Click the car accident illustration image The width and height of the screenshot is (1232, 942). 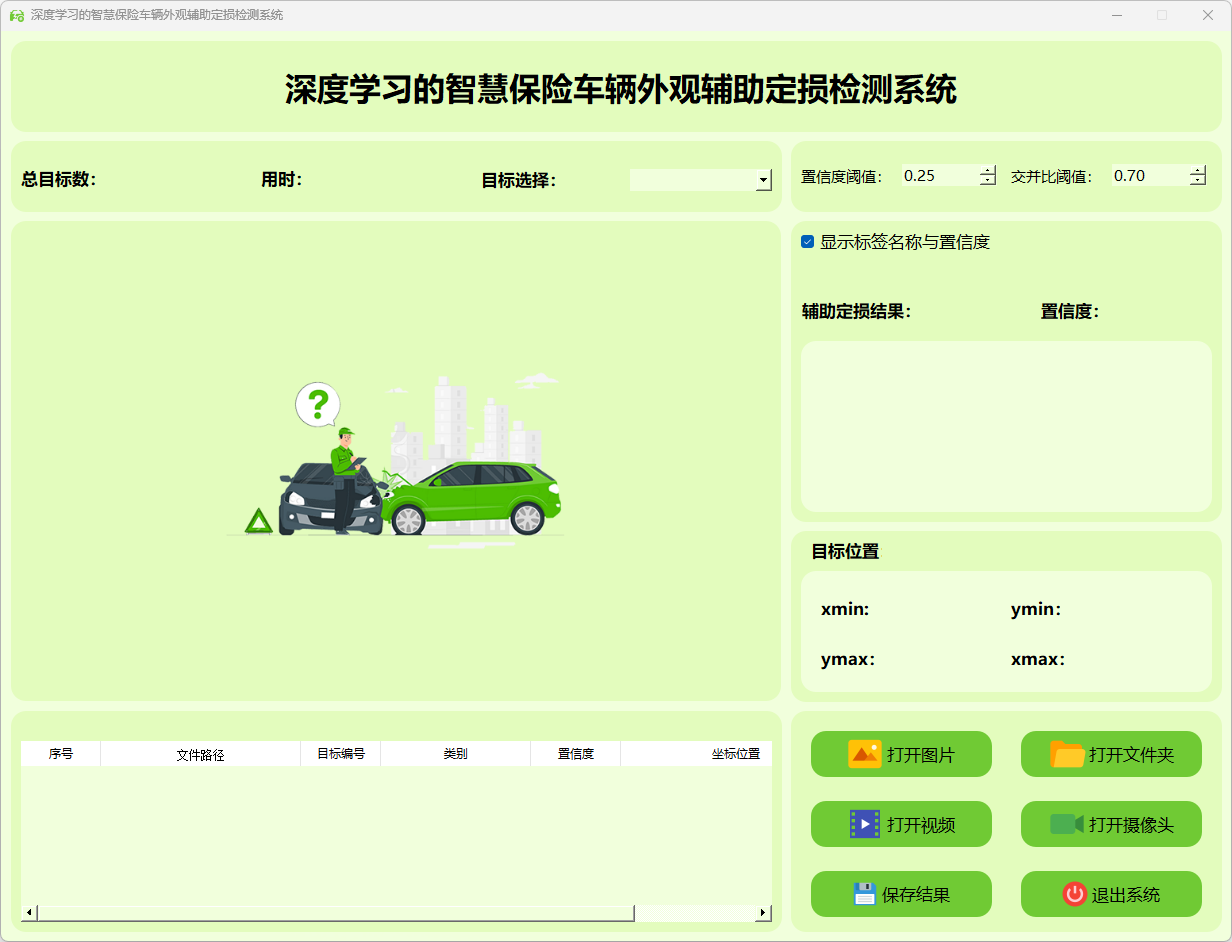tap(400, 460)
